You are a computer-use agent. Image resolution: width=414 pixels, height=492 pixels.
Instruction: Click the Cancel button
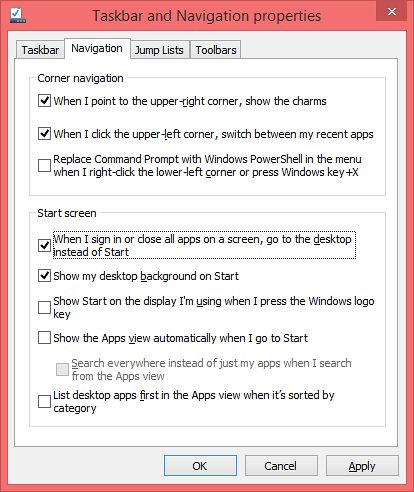click(x=281, y=466)
